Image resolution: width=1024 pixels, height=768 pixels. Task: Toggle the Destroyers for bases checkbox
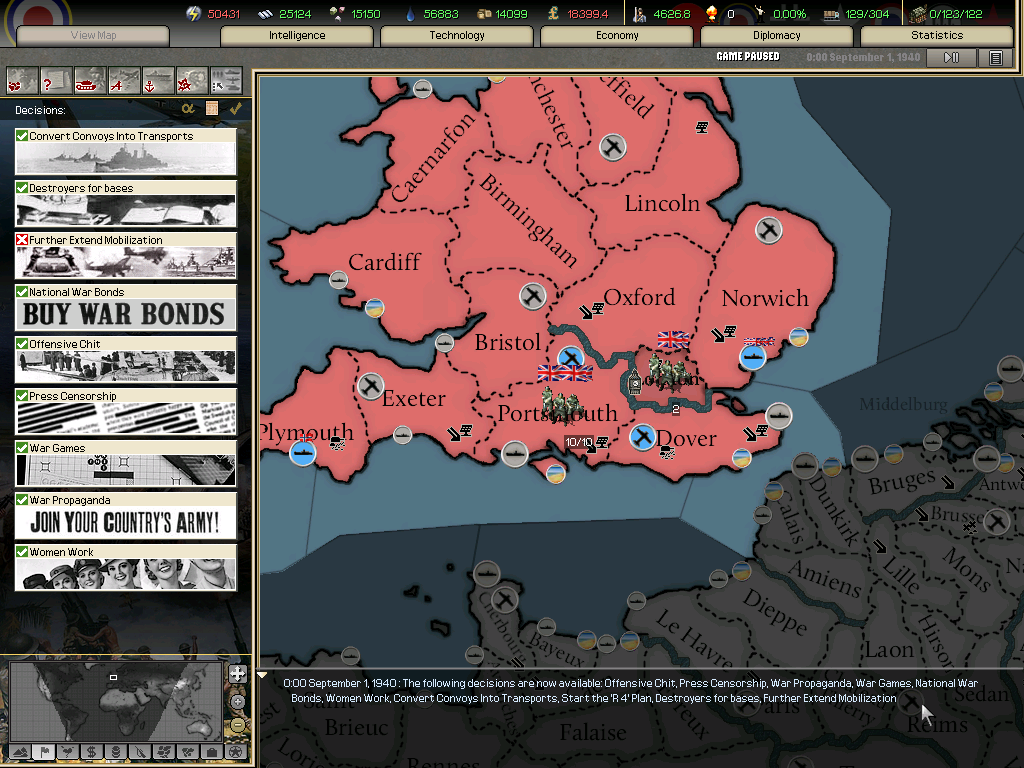22,187
